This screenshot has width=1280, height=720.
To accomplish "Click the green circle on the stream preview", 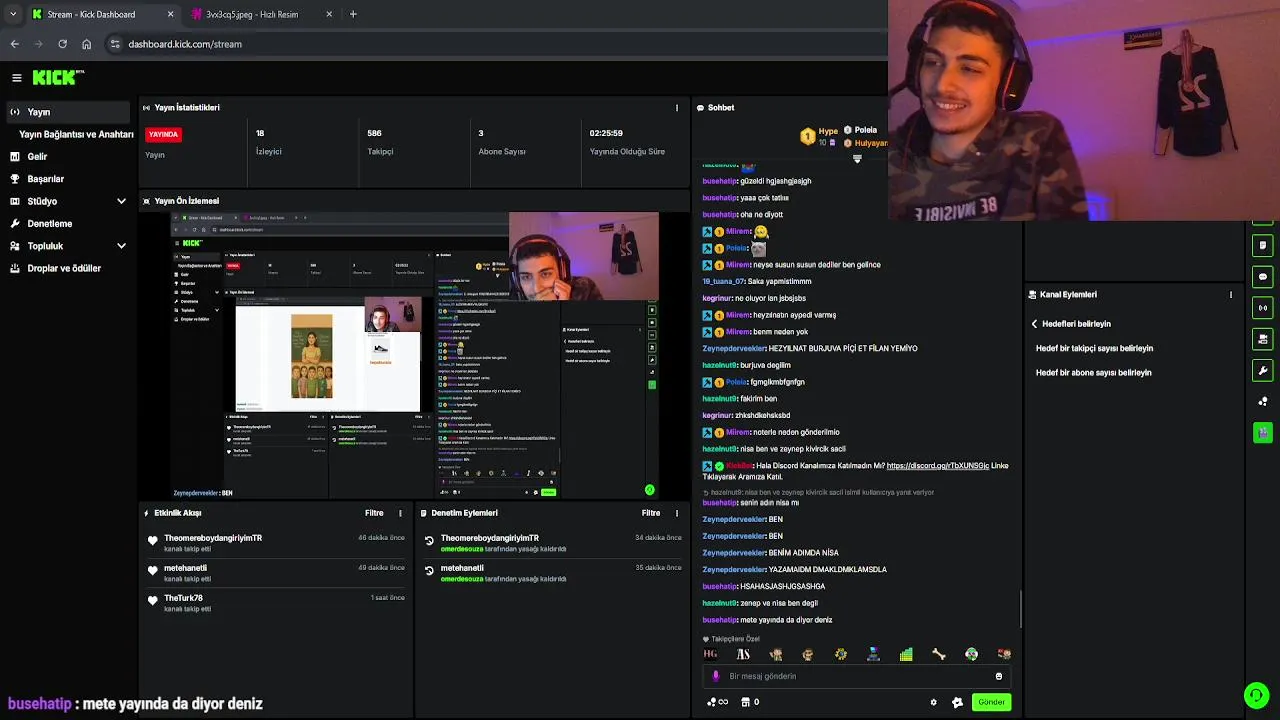I will click(x=649, y=490).
